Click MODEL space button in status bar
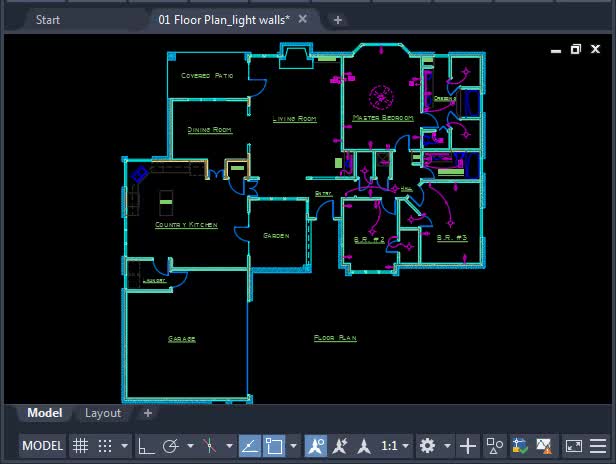Viewport: 616px width, 464px height. (x=42, y=446)
